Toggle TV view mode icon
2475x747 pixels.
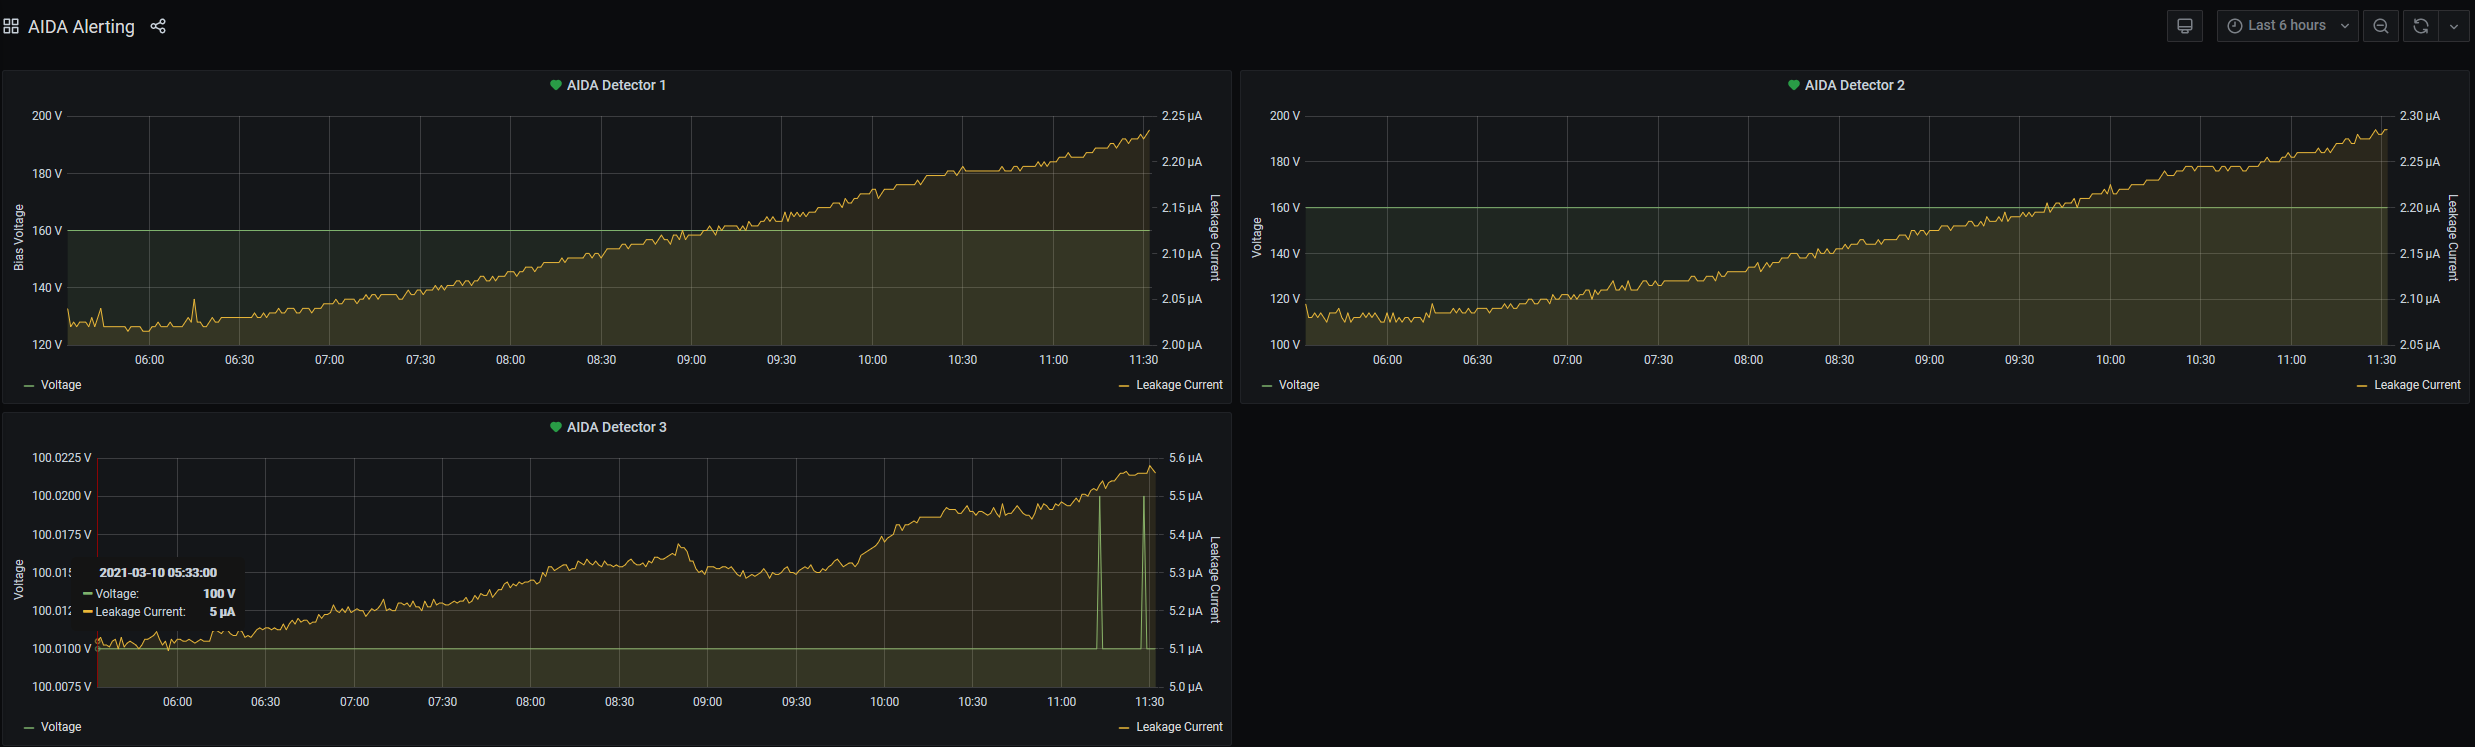click(x=2185, y=26)
